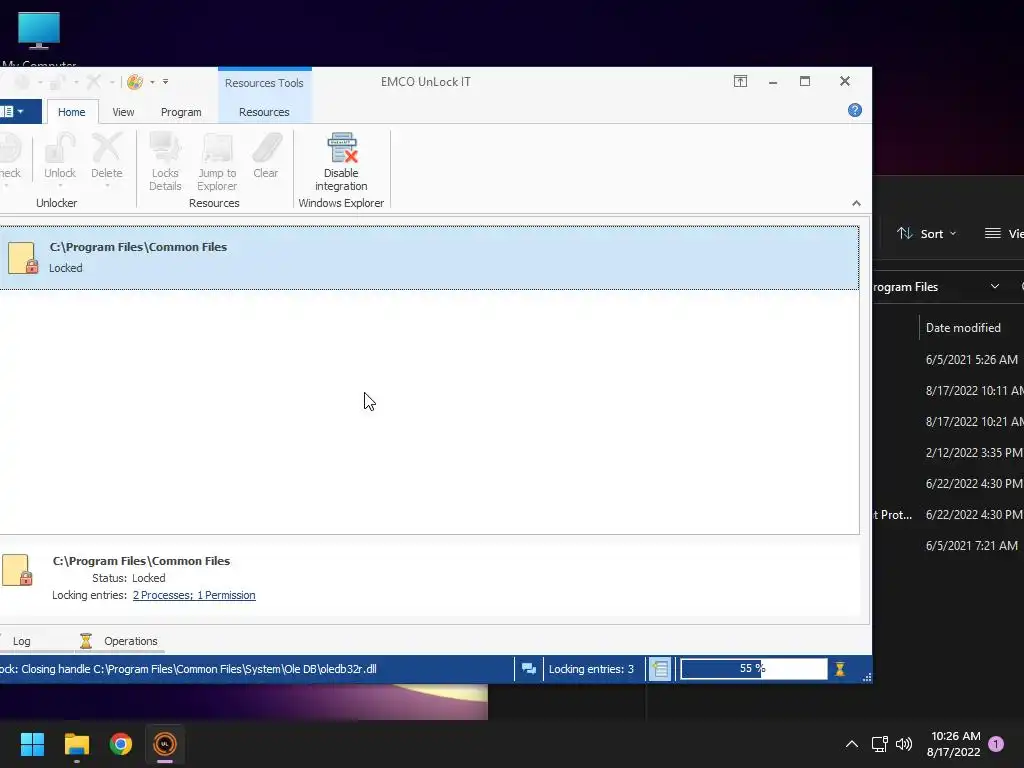Switch to the Program ribbon tab
Viewport: 1024px width, 768px height.
pos(181,112)
